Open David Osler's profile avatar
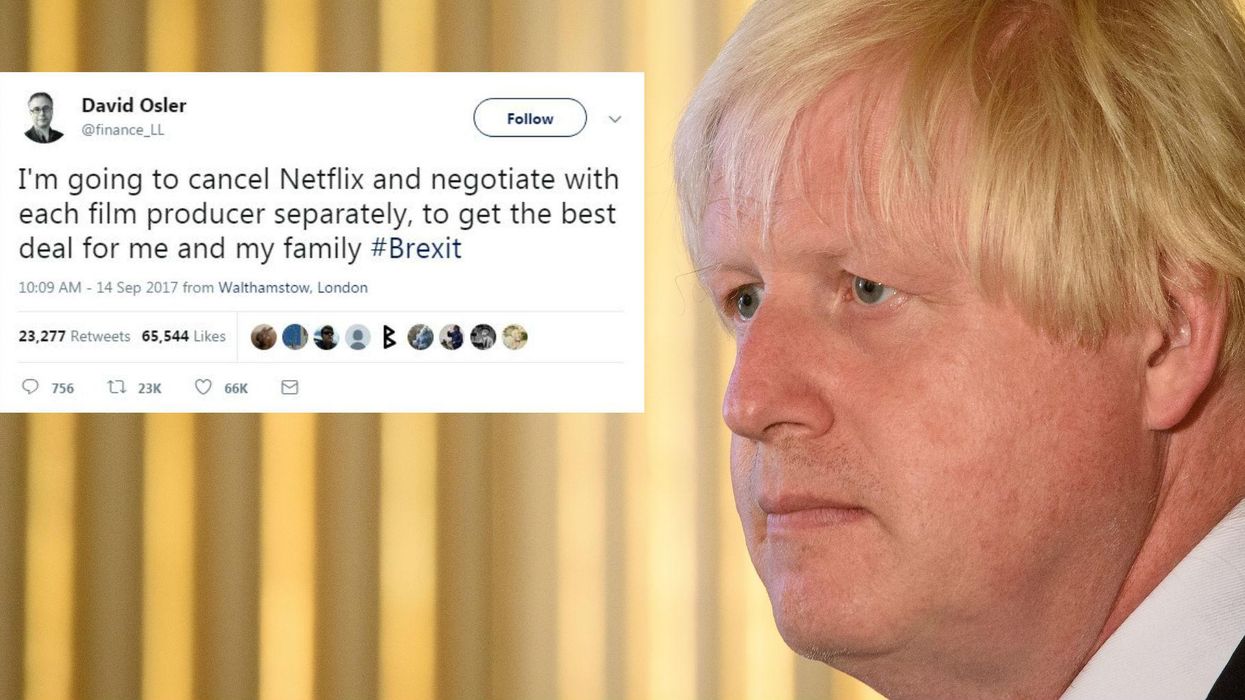The width and height of the screenshot is (1245, 700). [43, 117]
